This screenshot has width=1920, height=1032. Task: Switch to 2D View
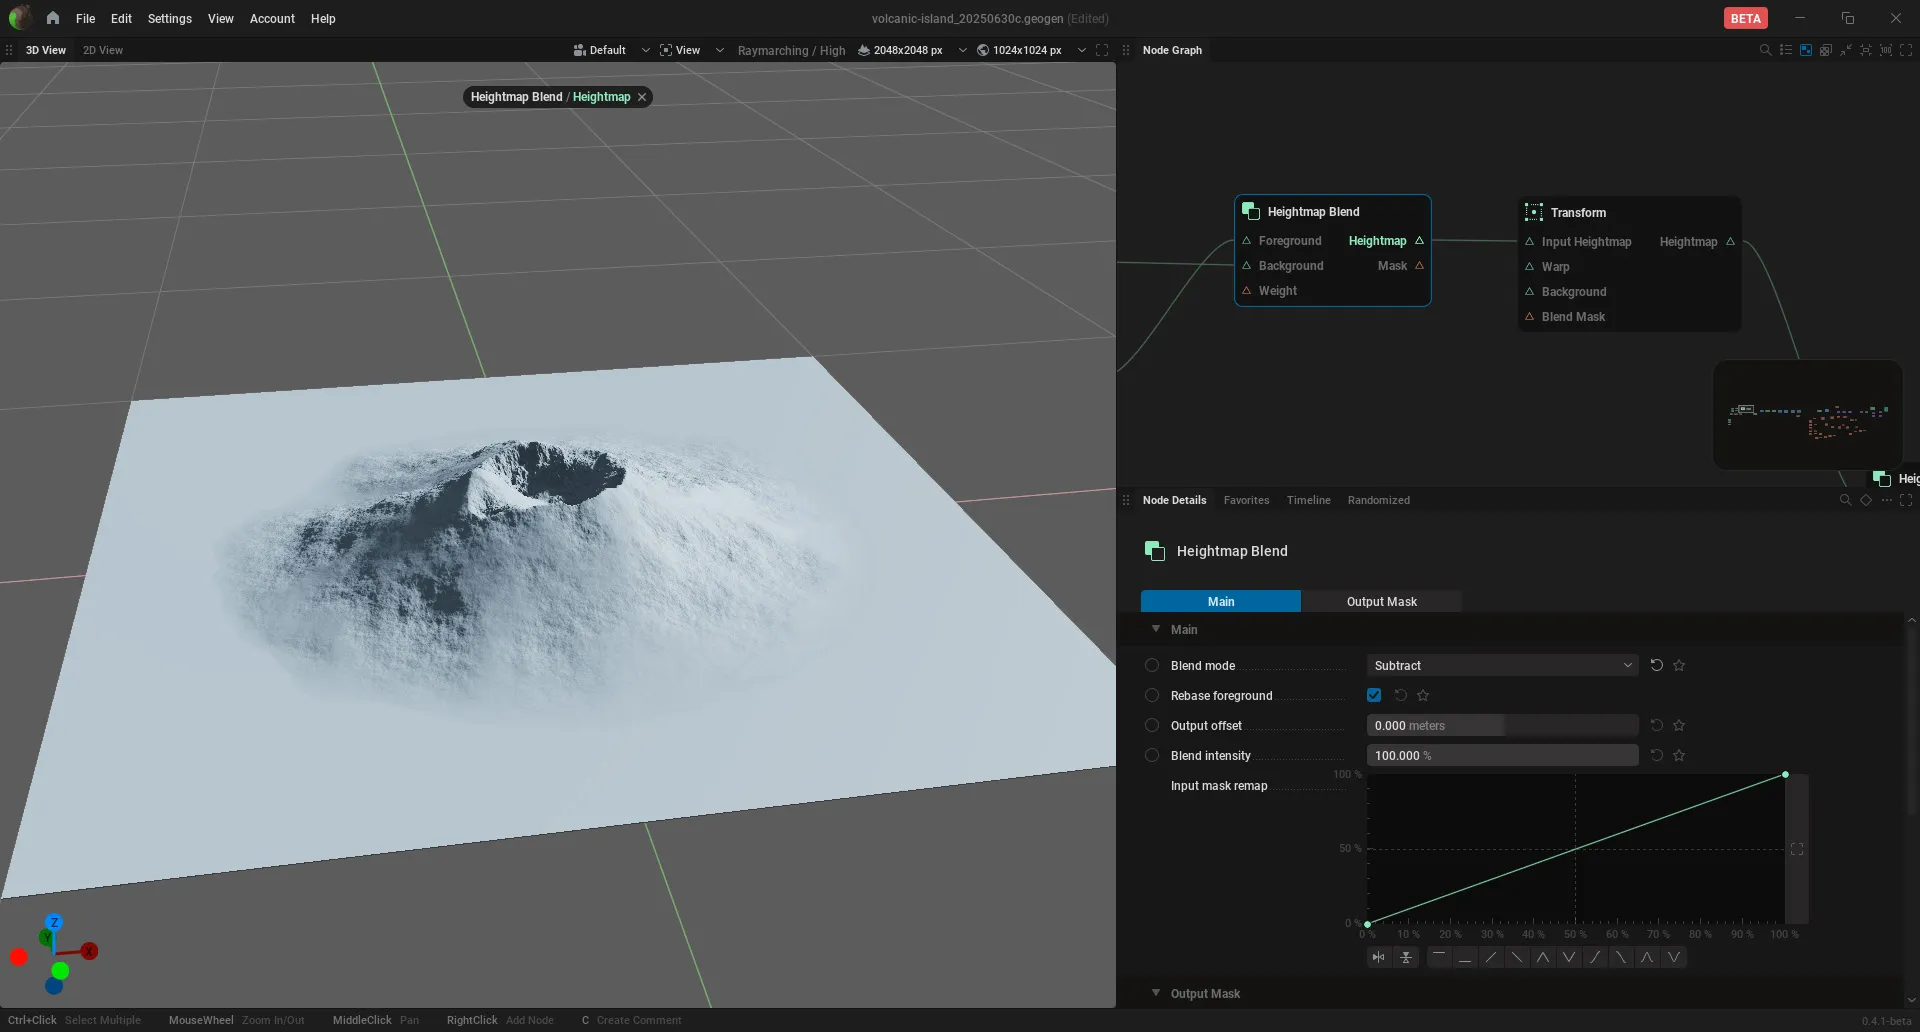103,50
